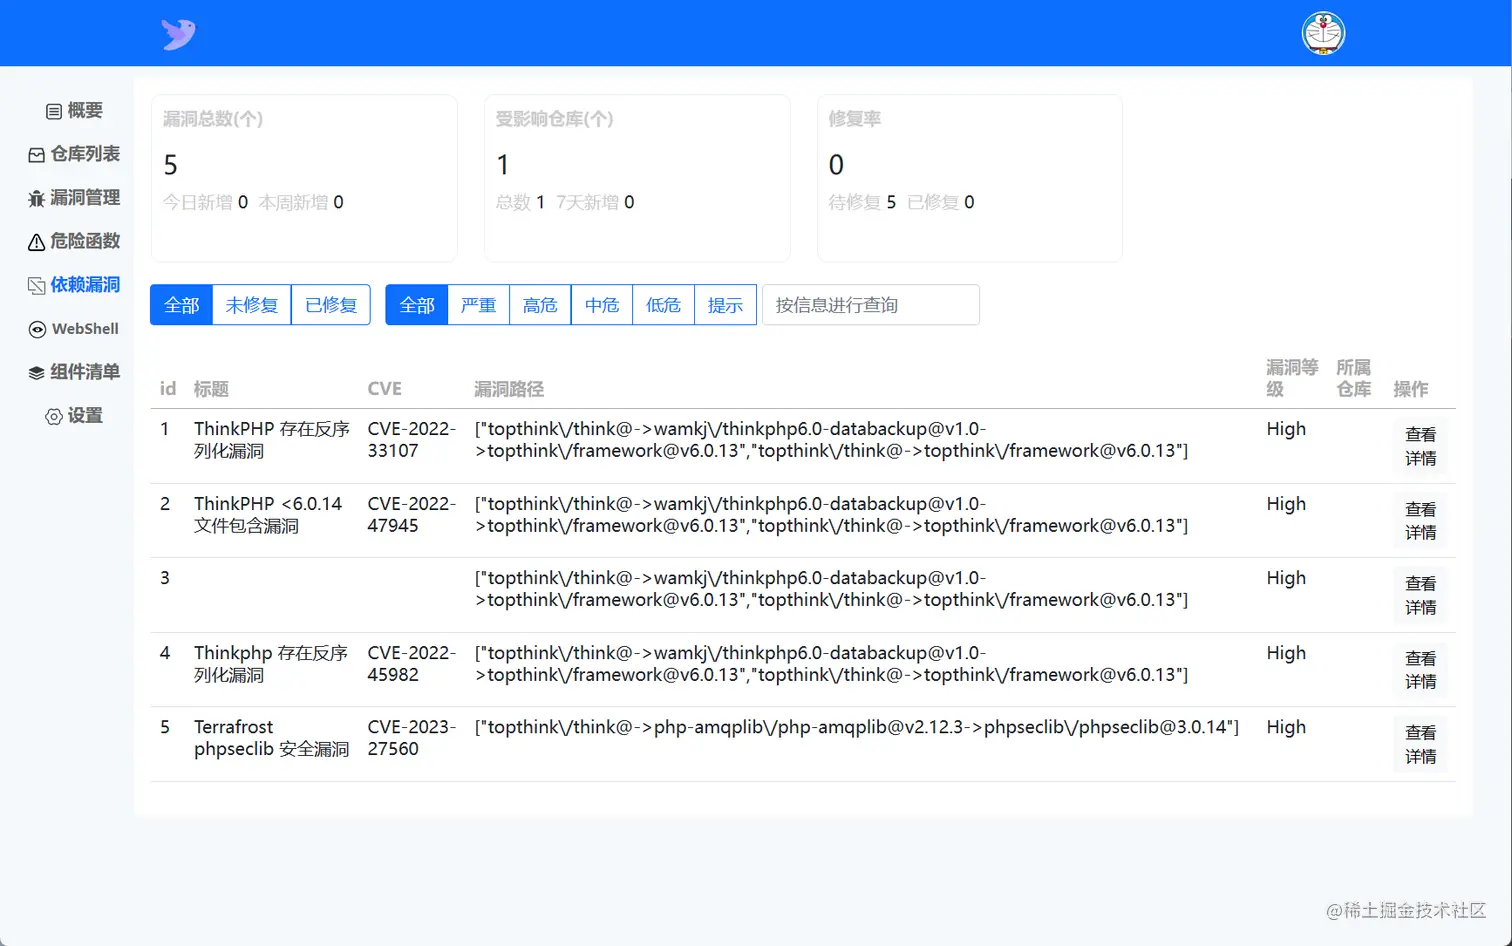Image resolution: width=1512 pixels, height=946 pixels.
Task: Click the 漏洞总数(个) stat card
Action: coord(304,178)
